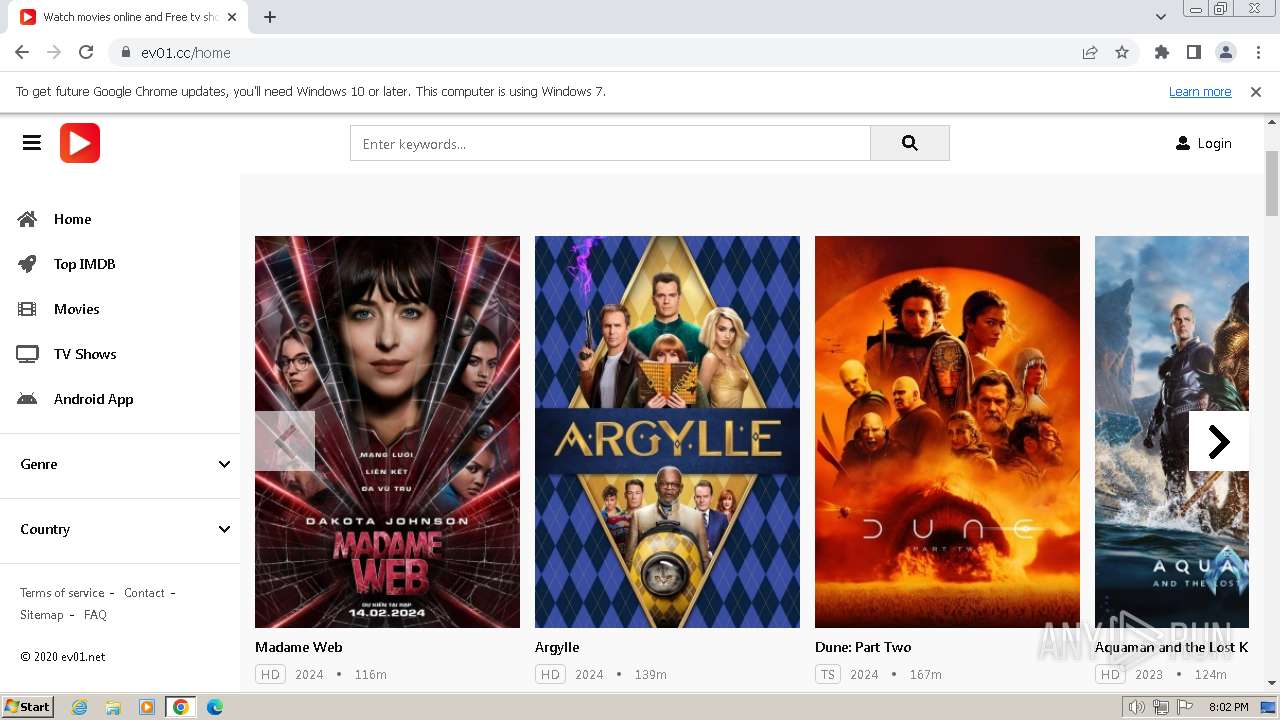Open Internet Explorer from taskbar
This screenshot has width=1280, height=720.
click(x=79, y=707)
